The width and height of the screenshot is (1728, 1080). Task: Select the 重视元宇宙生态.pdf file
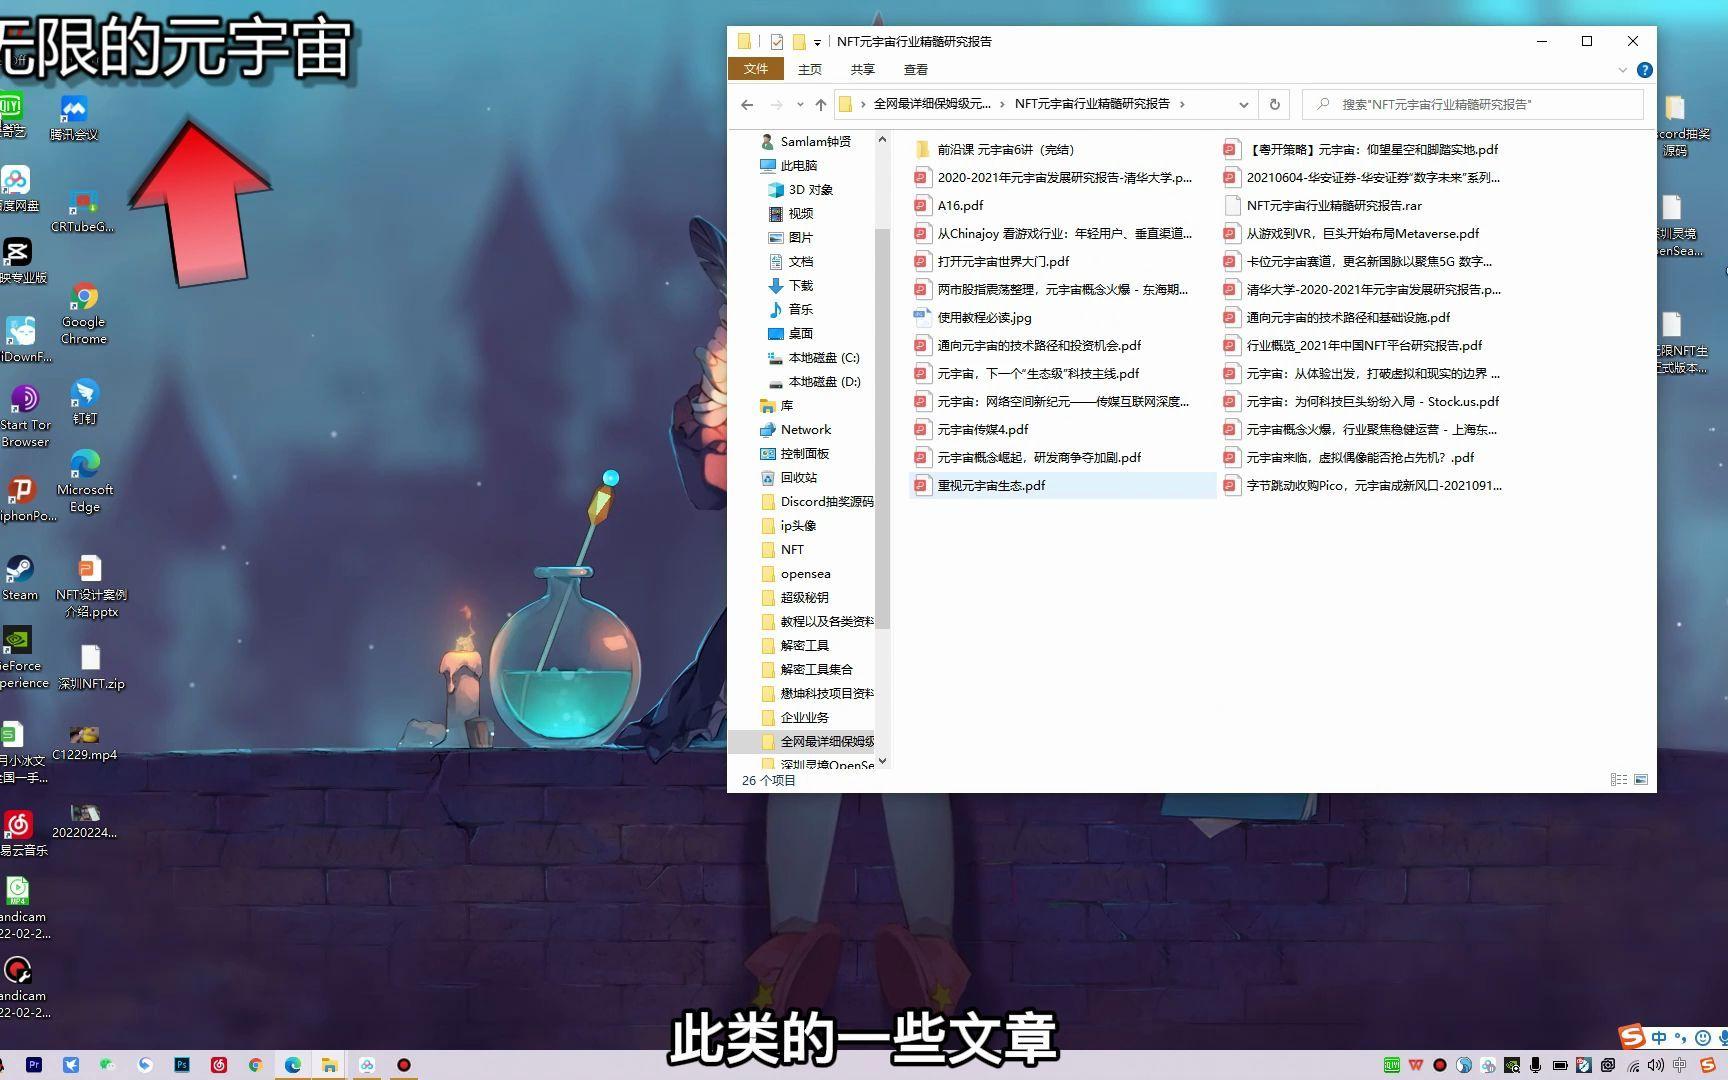coord(991,485)
